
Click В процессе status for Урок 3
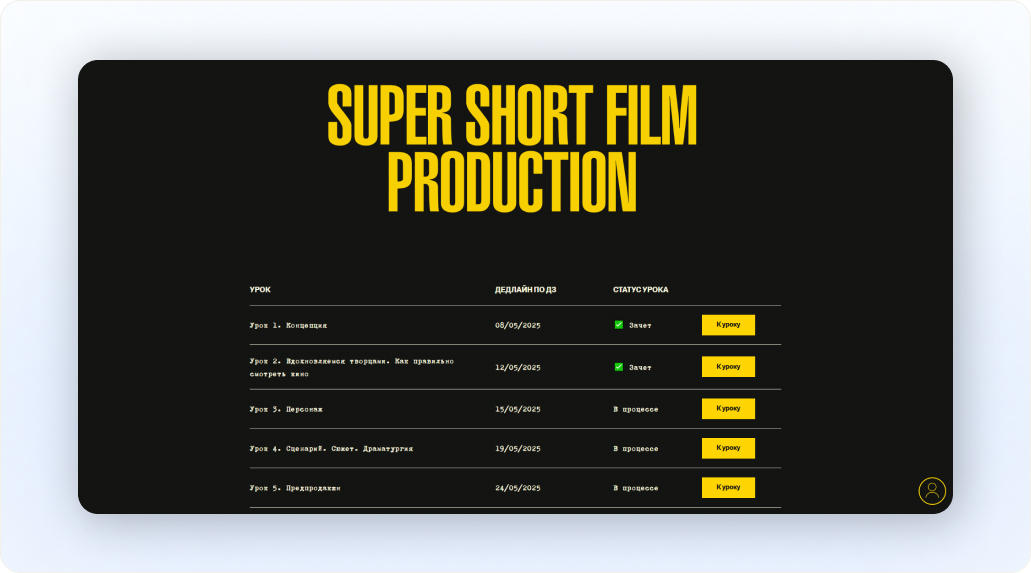636,409
